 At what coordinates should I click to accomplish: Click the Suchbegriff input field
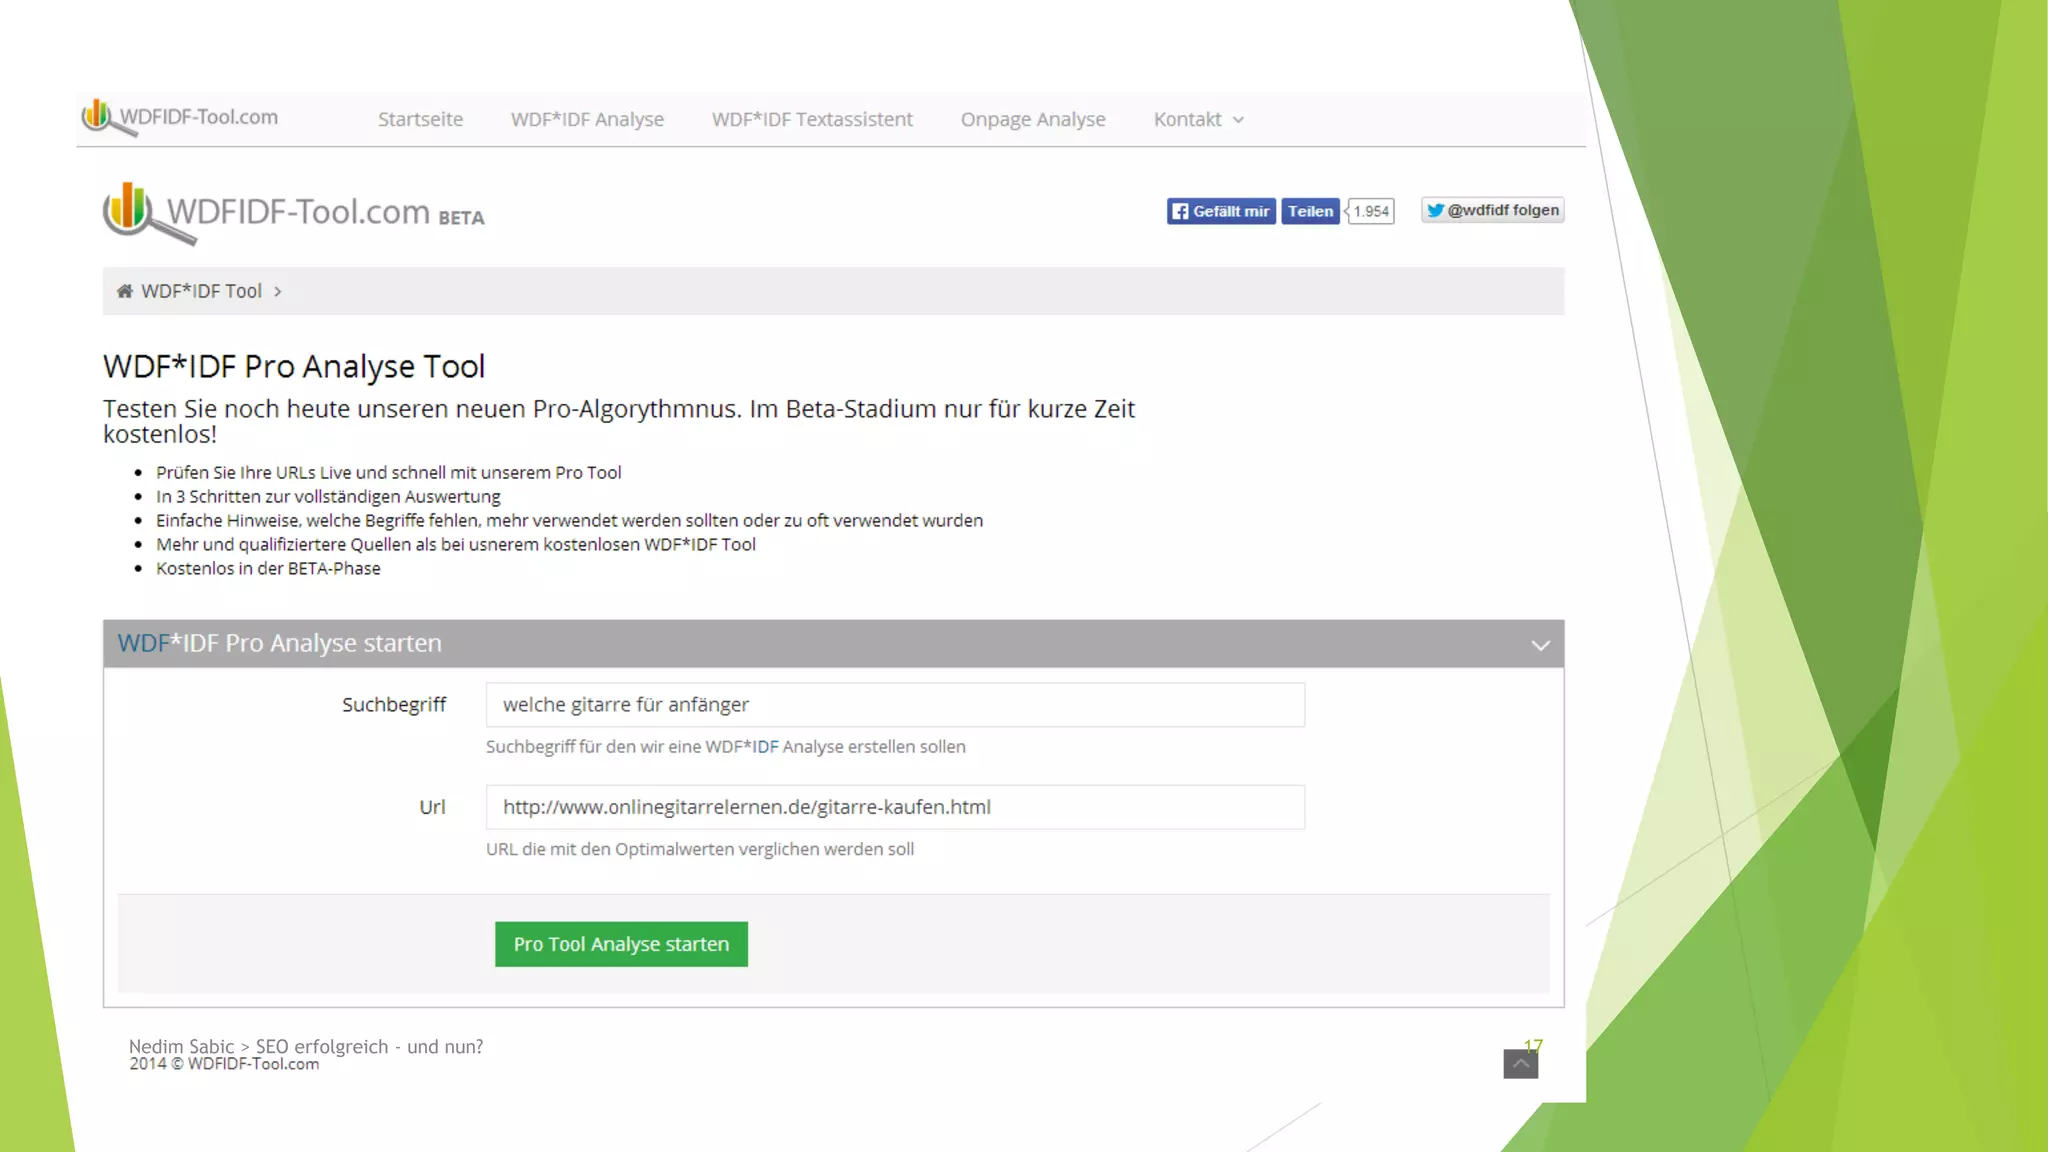[x=895, y=705]
